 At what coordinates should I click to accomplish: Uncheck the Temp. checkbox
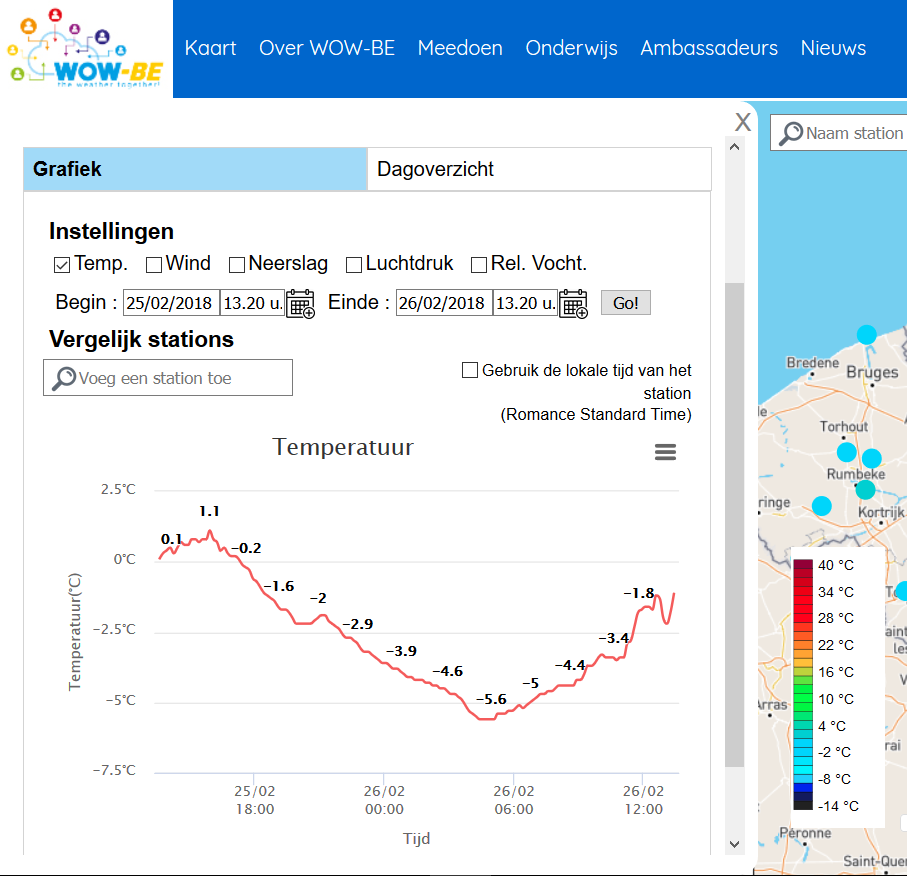[x=61, y=265]
